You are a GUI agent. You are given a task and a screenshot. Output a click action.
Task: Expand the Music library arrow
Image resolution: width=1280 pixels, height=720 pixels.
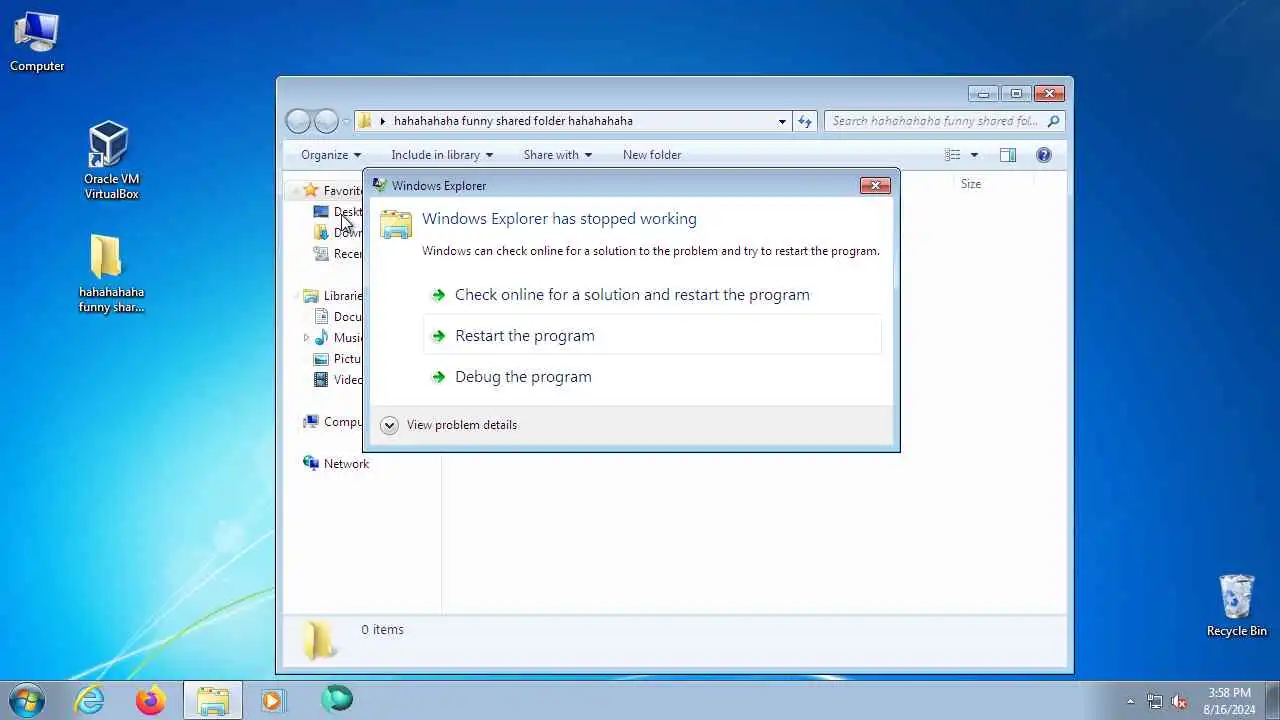(306, 338)
